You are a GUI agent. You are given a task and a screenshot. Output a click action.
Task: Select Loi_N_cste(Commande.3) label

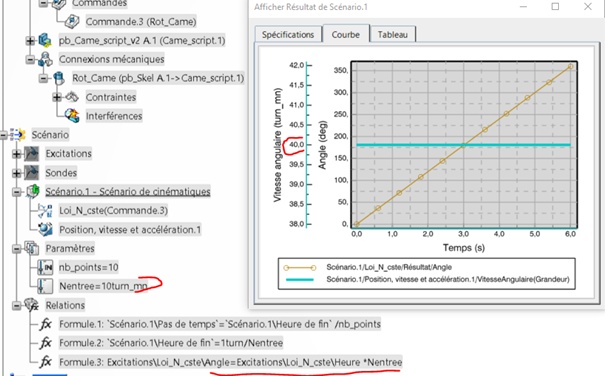point(113,210)
